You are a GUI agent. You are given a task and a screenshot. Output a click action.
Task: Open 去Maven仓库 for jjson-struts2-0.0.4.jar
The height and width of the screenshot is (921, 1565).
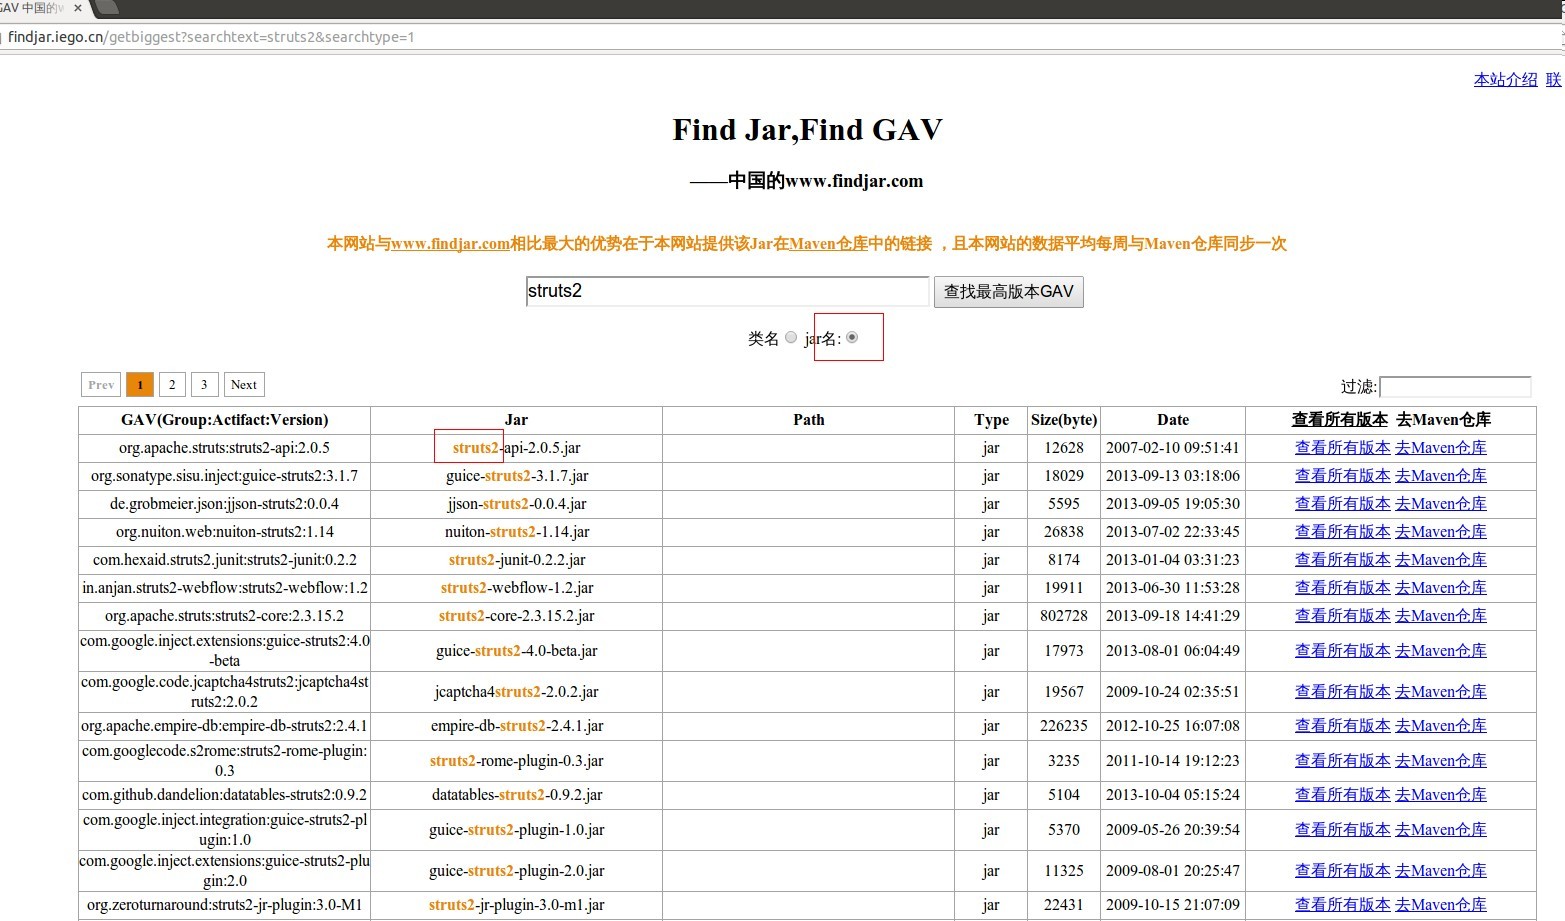tap(1441, 503)
